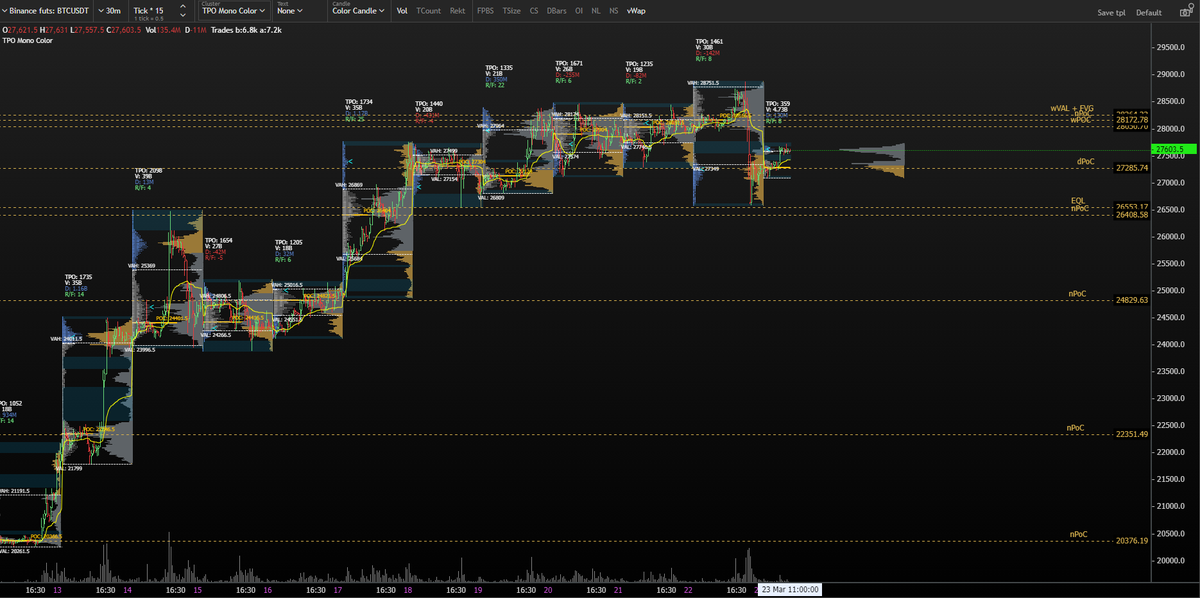Open the Candle Color Candle dropdown

[x=358, y=11]
